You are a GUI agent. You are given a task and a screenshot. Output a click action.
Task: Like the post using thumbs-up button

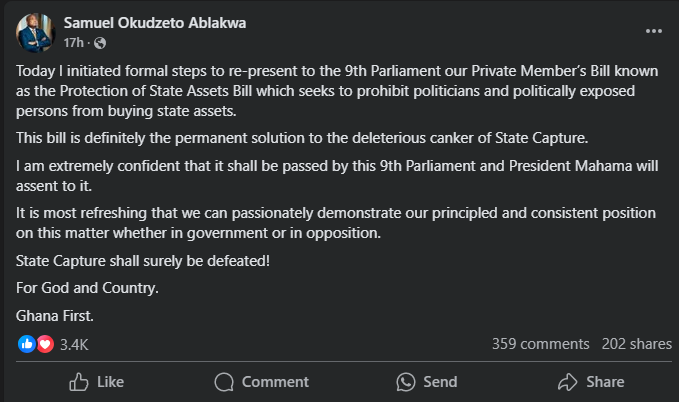tap(96, 382)
